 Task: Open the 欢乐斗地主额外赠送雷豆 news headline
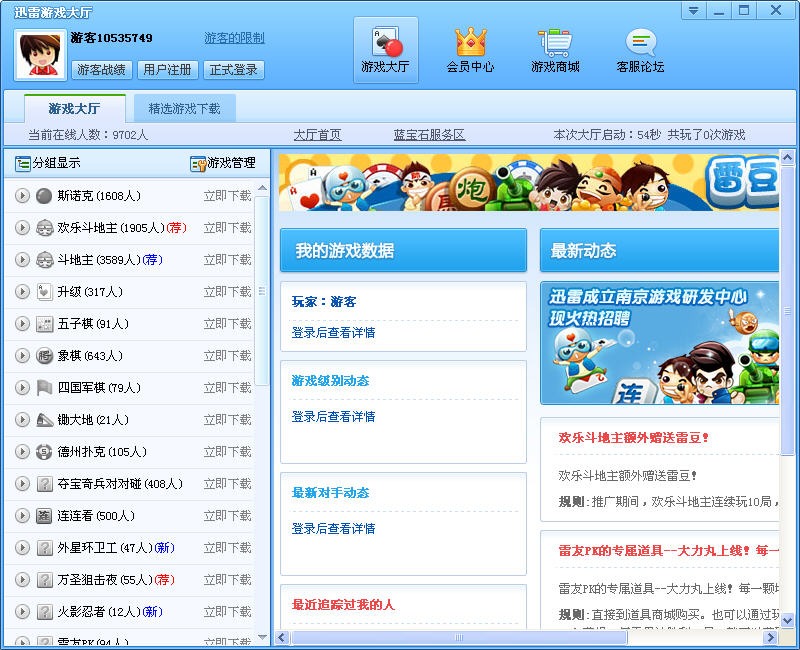[x=634, y=438]
